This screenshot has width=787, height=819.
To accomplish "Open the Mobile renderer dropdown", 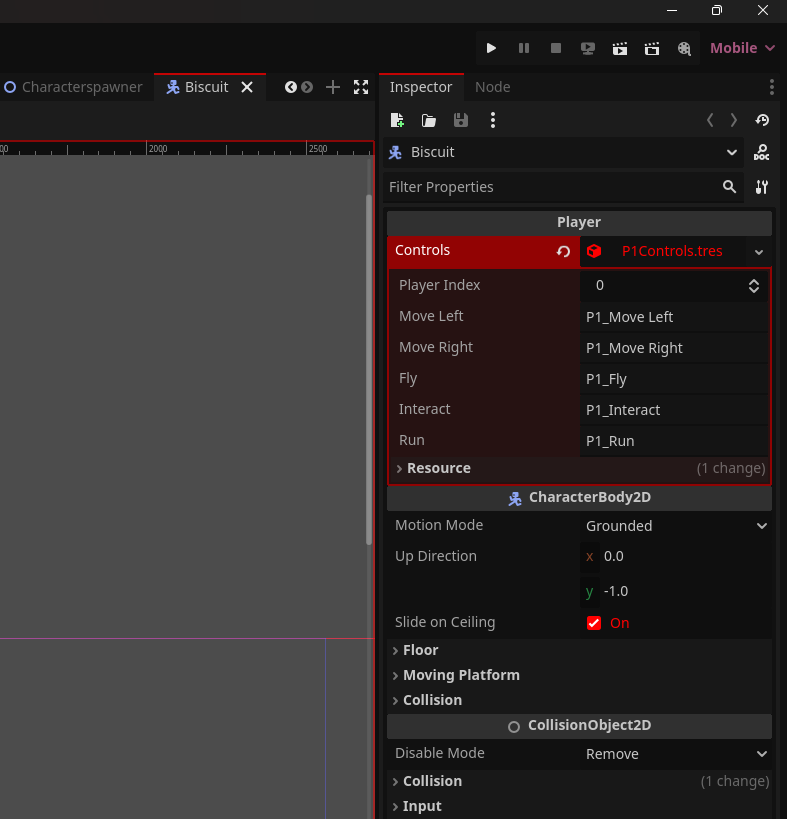I will 742,48.
